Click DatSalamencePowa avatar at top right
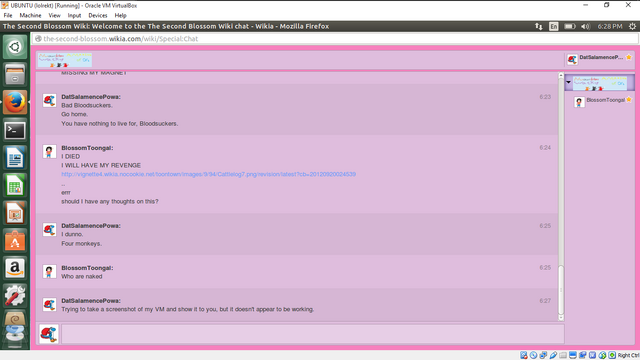The width and height of the screenshot is (640, 360). [572, 60]
